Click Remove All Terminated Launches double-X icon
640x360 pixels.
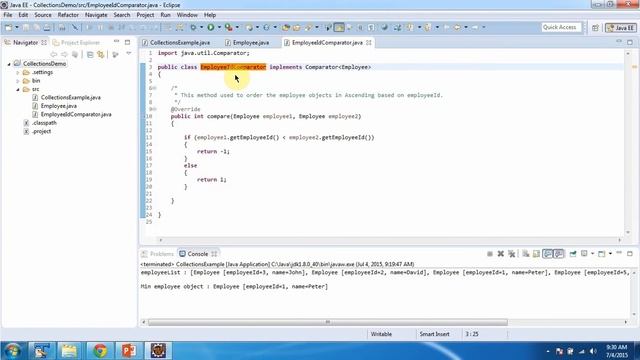(x=511, y=254)
